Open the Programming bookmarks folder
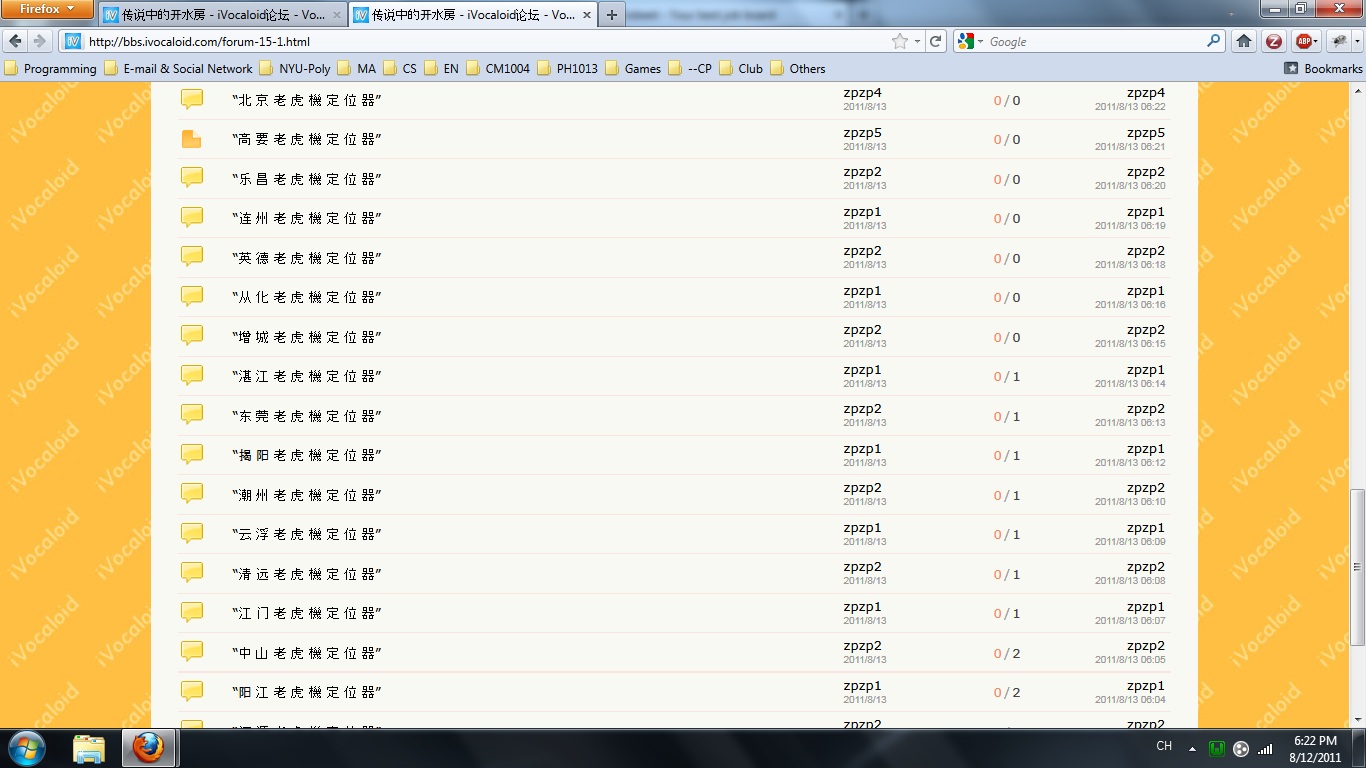 point(51,69)
